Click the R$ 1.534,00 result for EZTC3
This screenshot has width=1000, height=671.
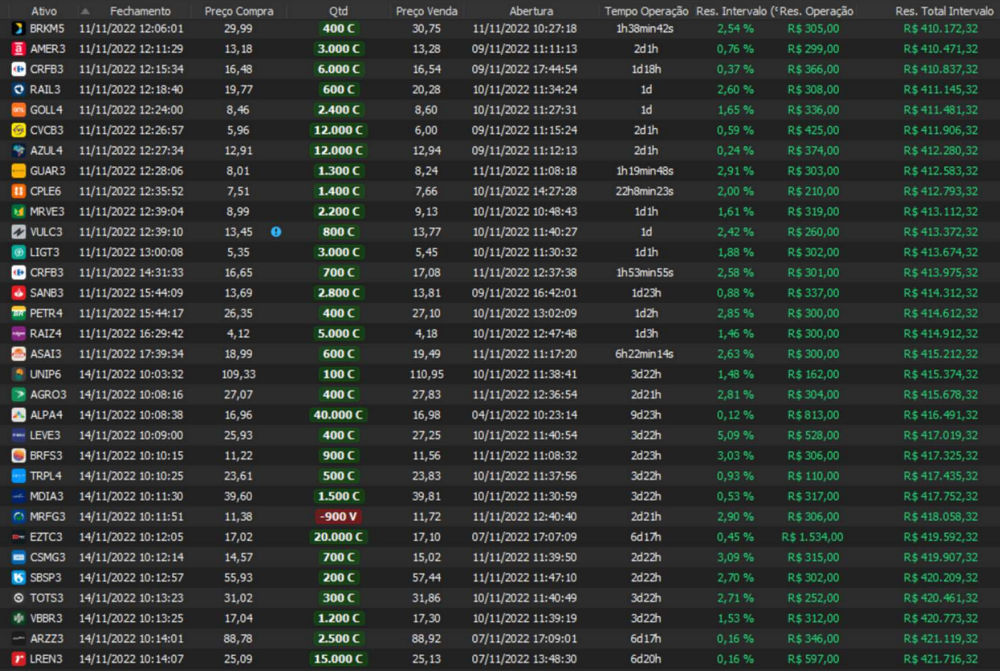[812, 537]
